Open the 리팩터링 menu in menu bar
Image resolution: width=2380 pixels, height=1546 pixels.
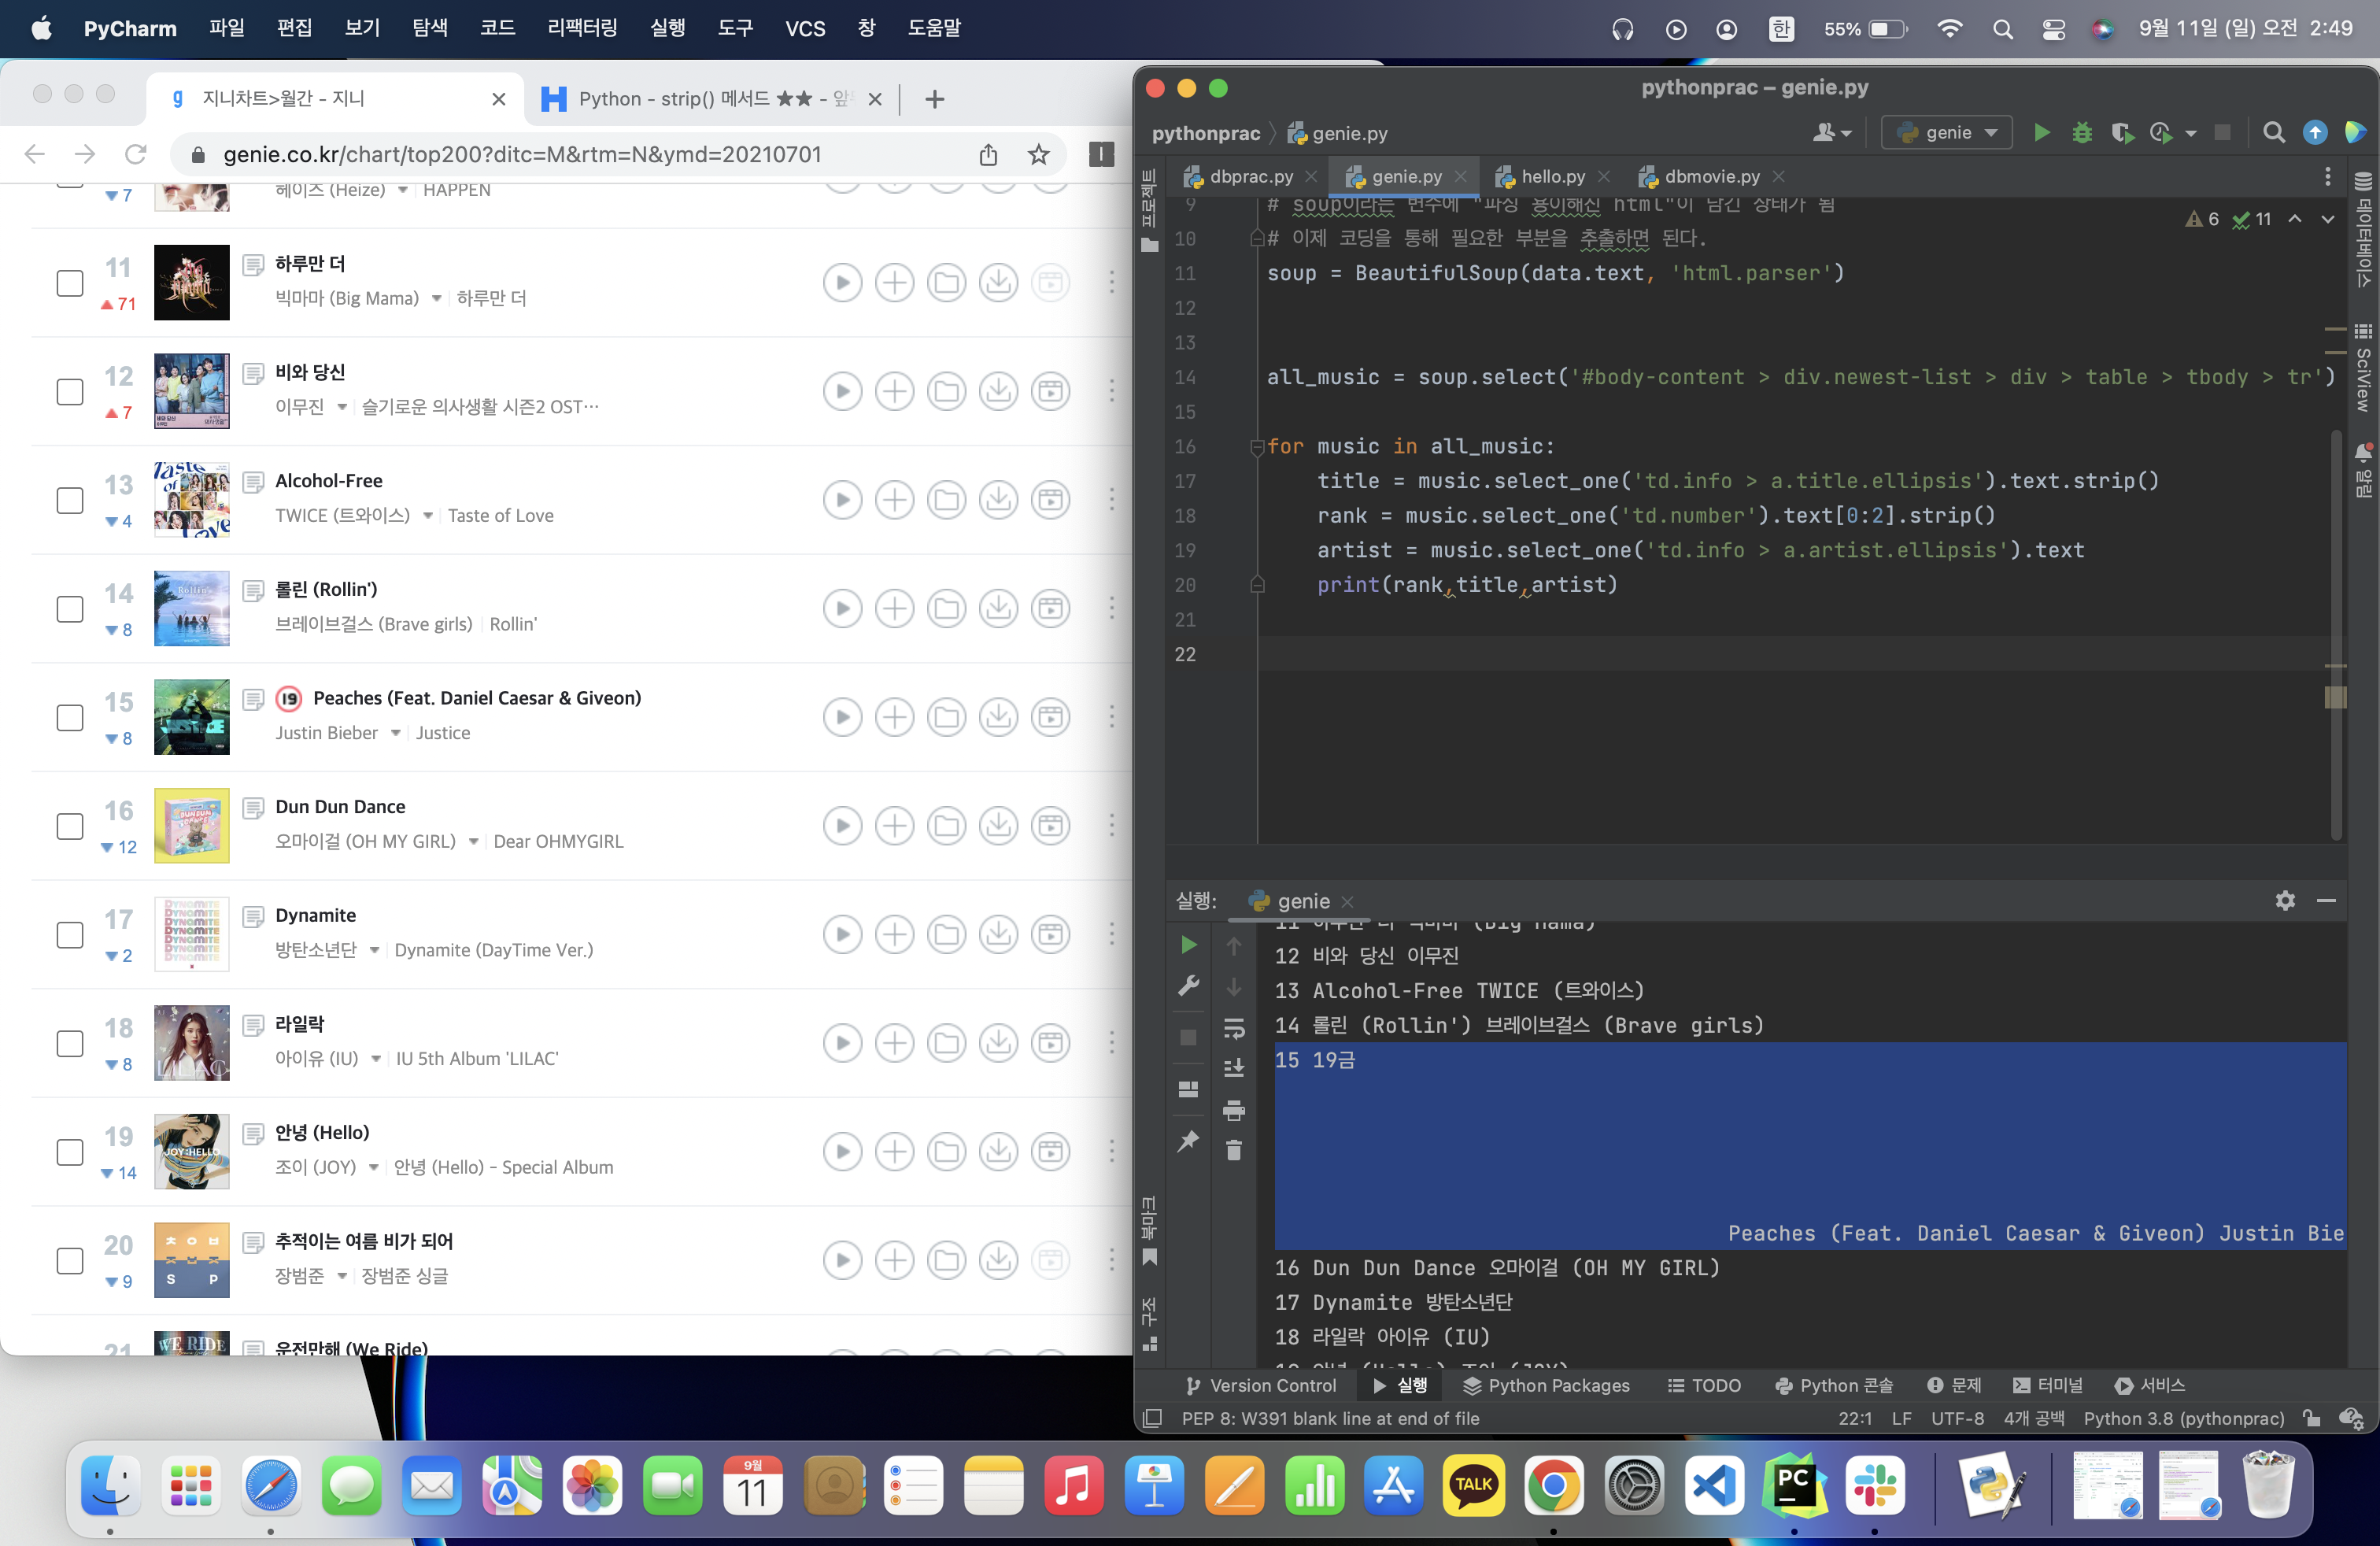pos(582,28)
